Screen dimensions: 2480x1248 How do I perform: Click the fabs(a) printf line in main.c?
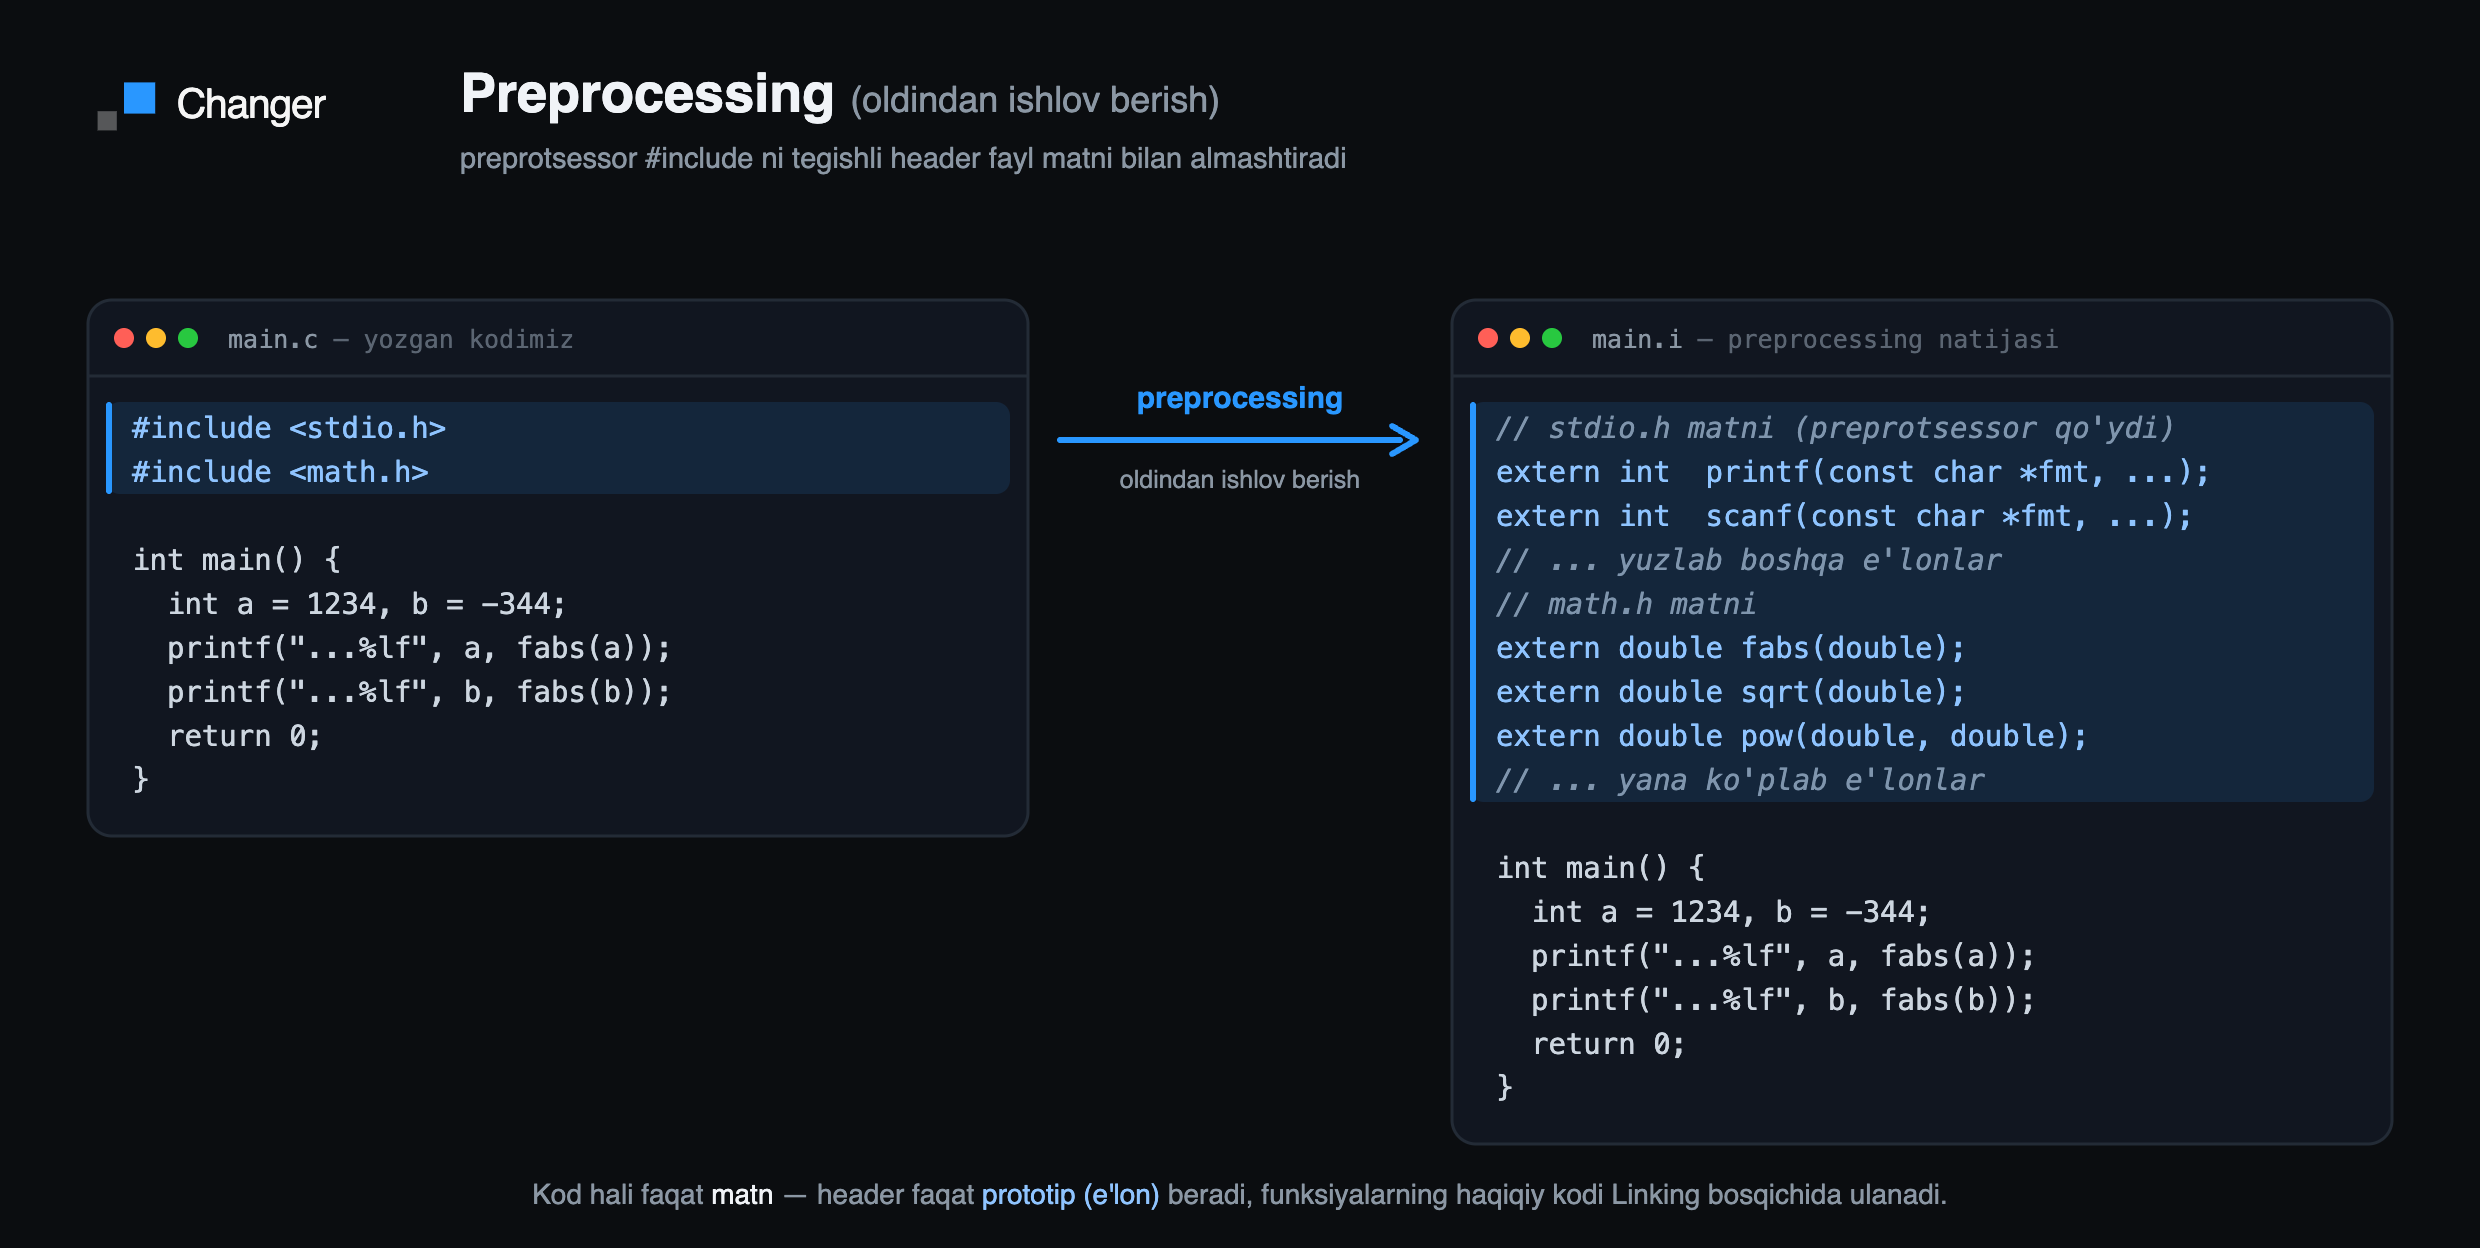point(419,648)
